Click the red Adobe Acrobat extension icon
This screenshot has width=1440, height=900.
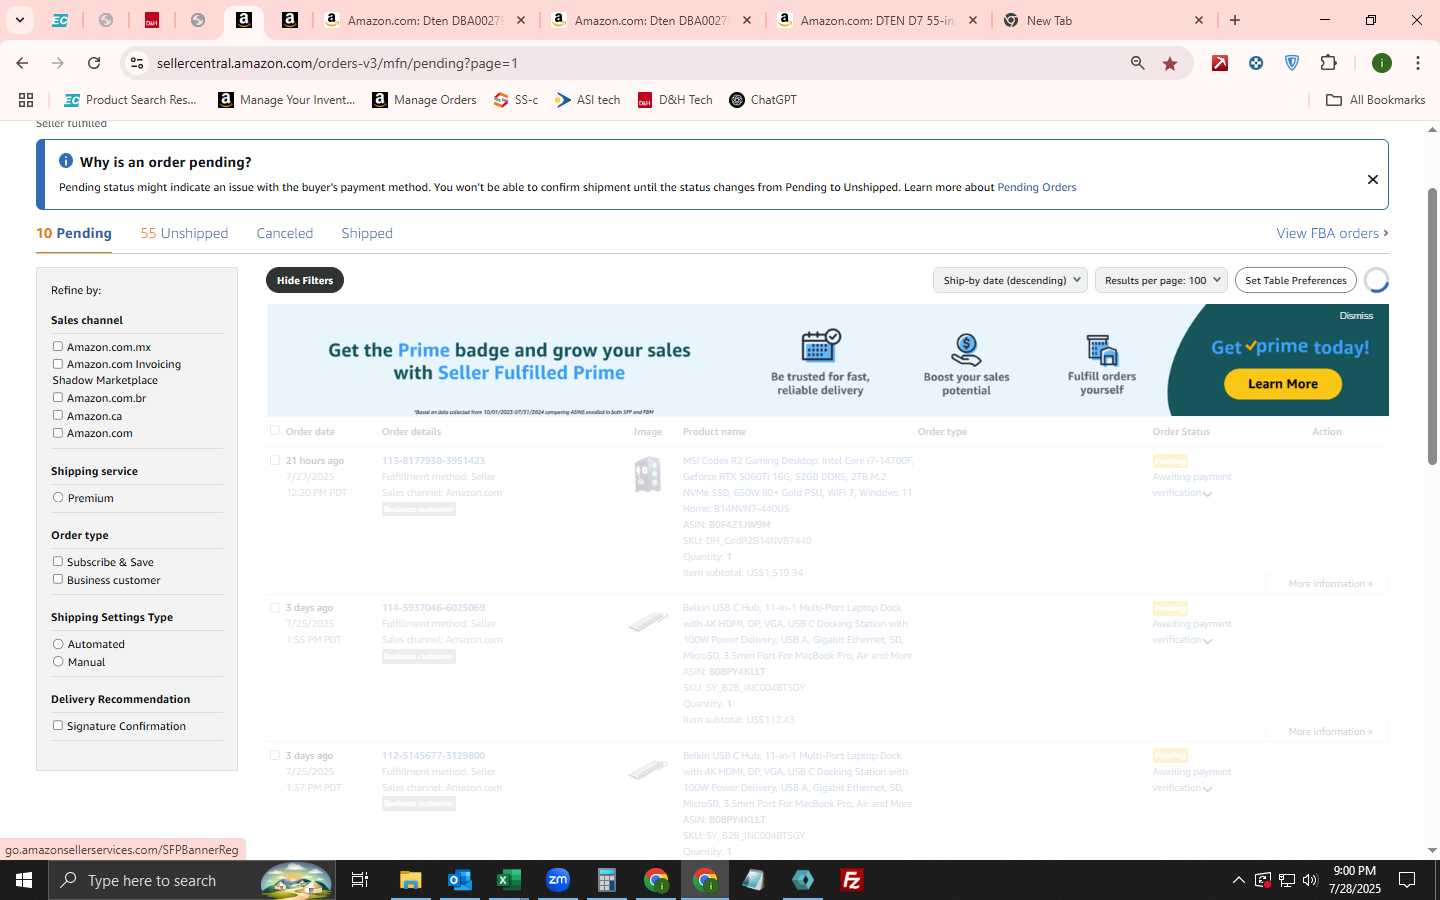pos(1220,63)
